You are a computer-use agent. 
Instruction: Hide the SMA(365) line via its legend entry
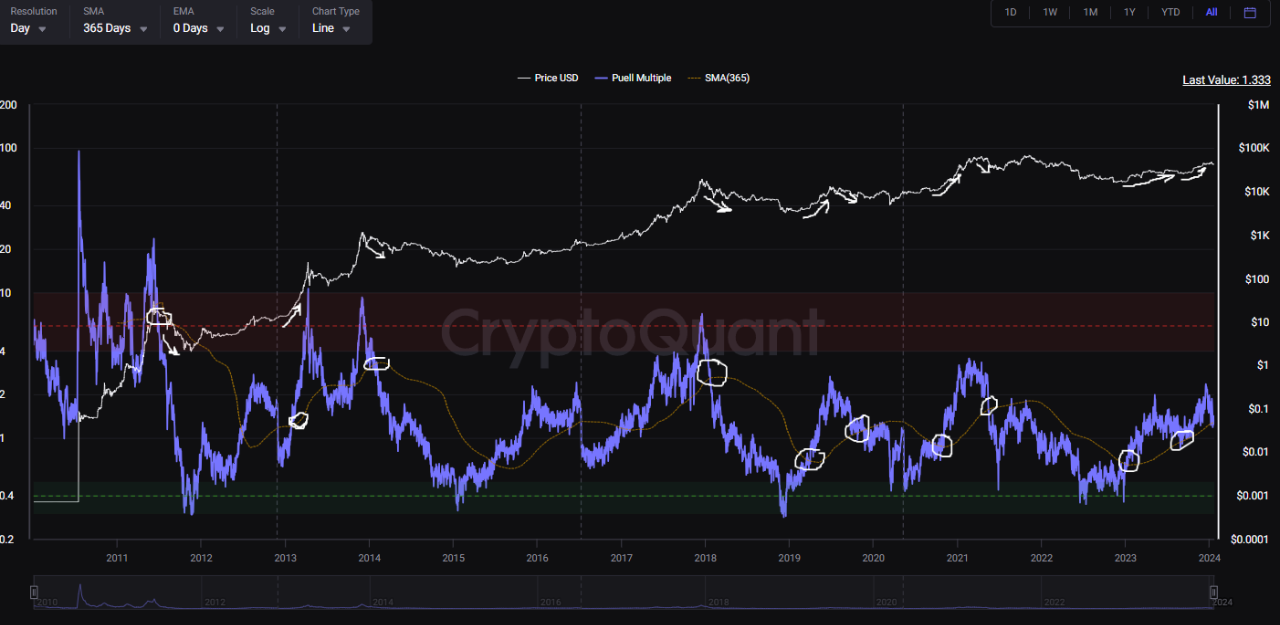pyautogui.click(x=727, y=77)
